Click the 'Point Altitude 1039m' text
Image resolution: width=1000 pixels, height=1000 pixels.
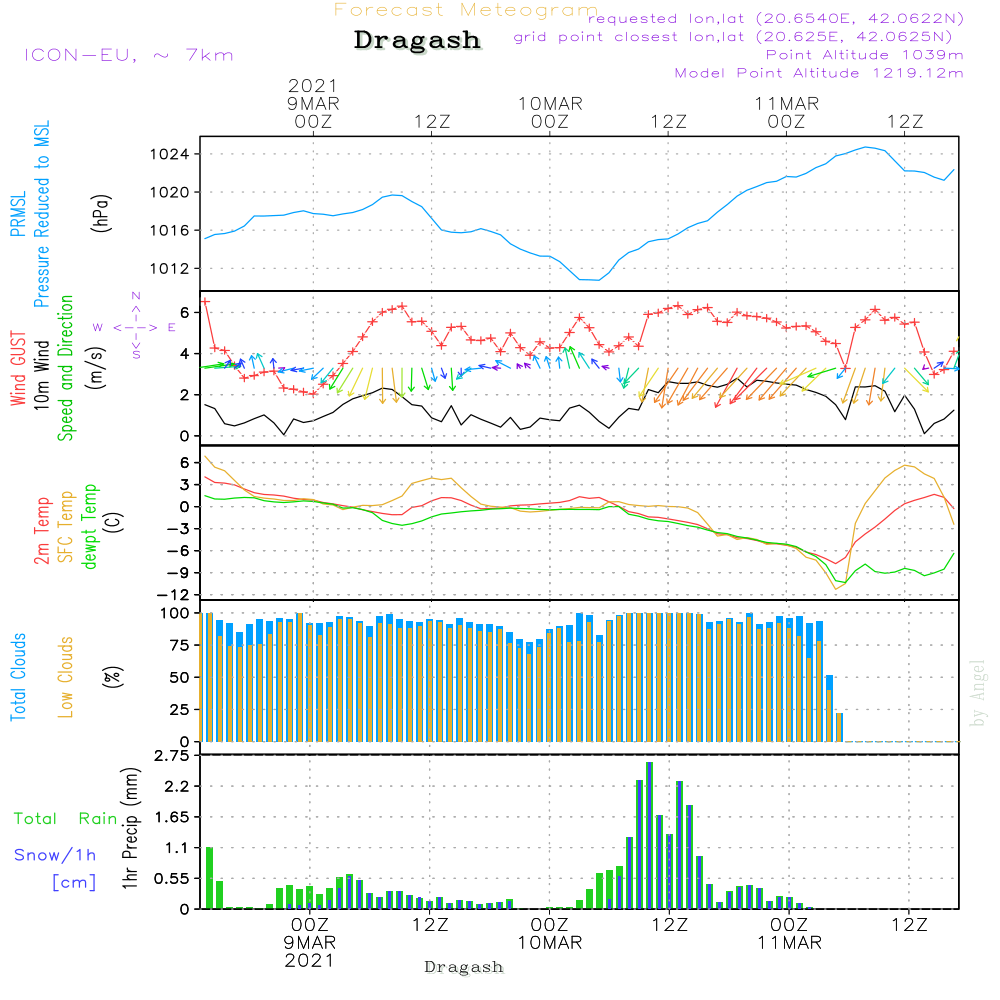pyautogui.click(x=864, y=55)
